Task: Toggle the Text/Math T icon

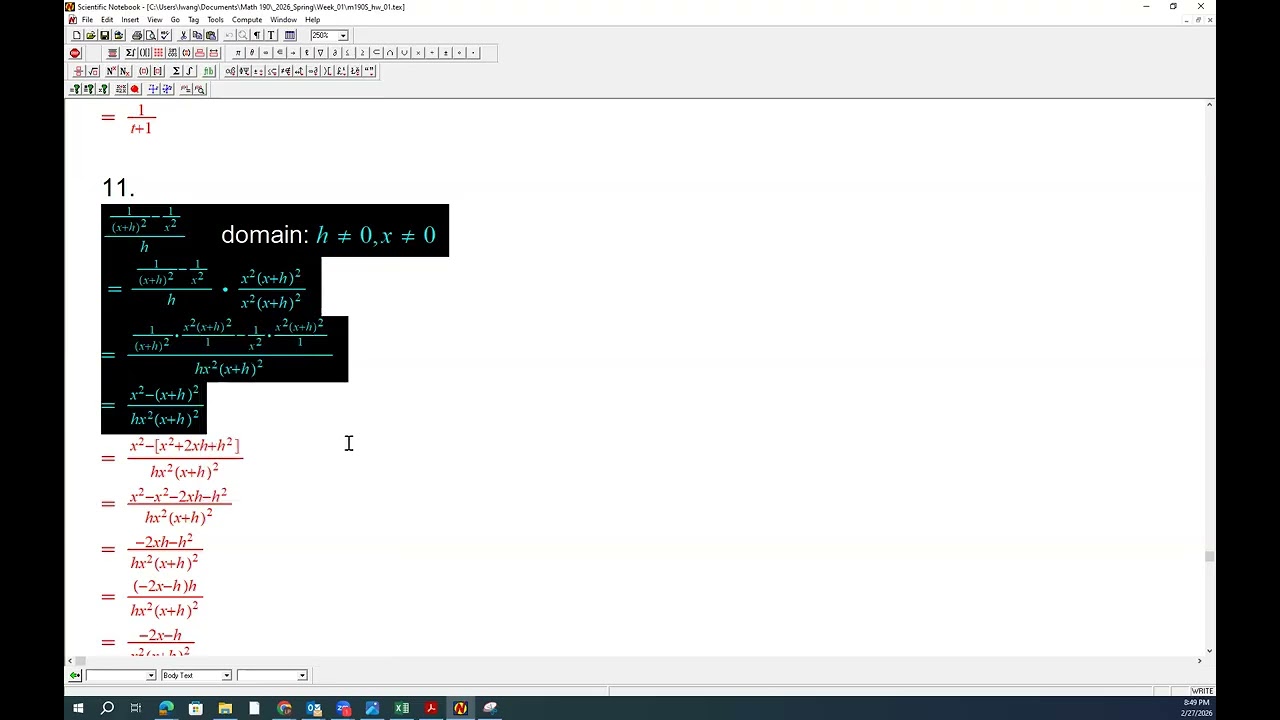Action: (x=271, y=35)
